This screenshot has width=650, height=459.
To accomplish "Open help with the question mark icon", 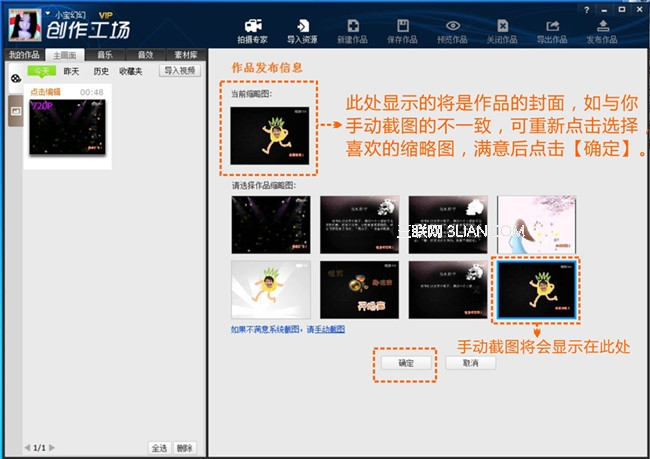I will point(587,10).
